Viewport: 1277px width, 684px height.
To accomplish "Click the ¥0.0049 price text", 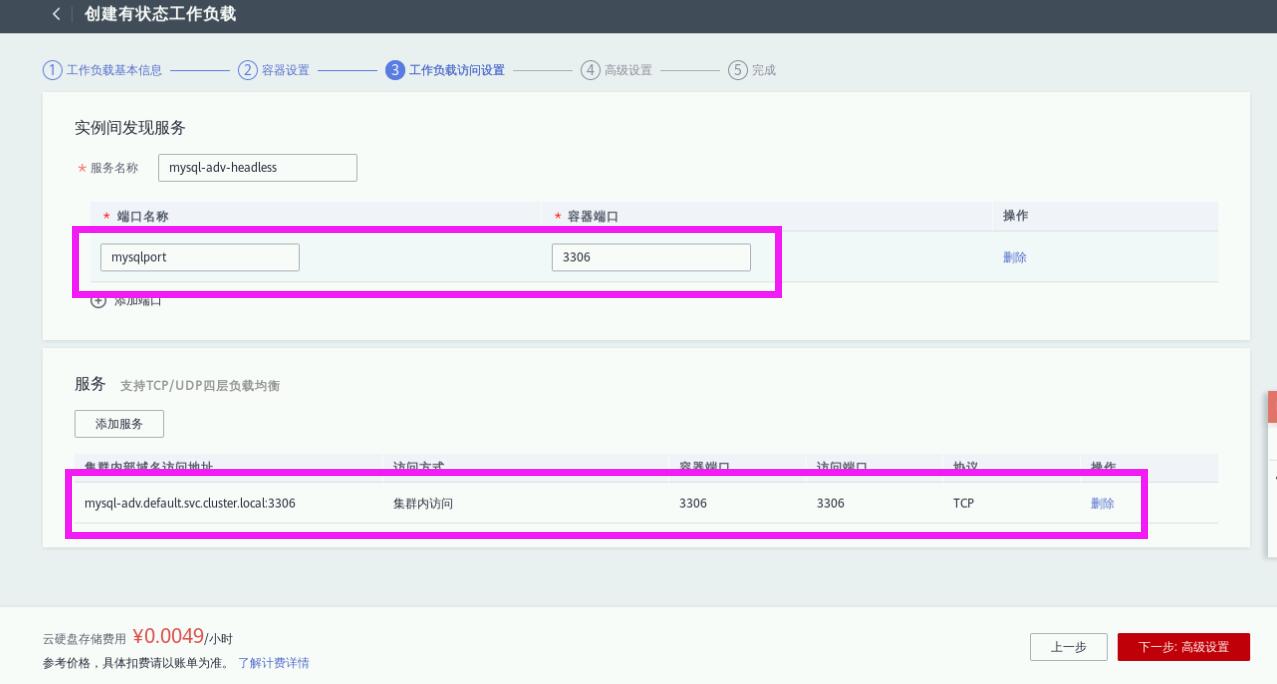I will point(167,637).
